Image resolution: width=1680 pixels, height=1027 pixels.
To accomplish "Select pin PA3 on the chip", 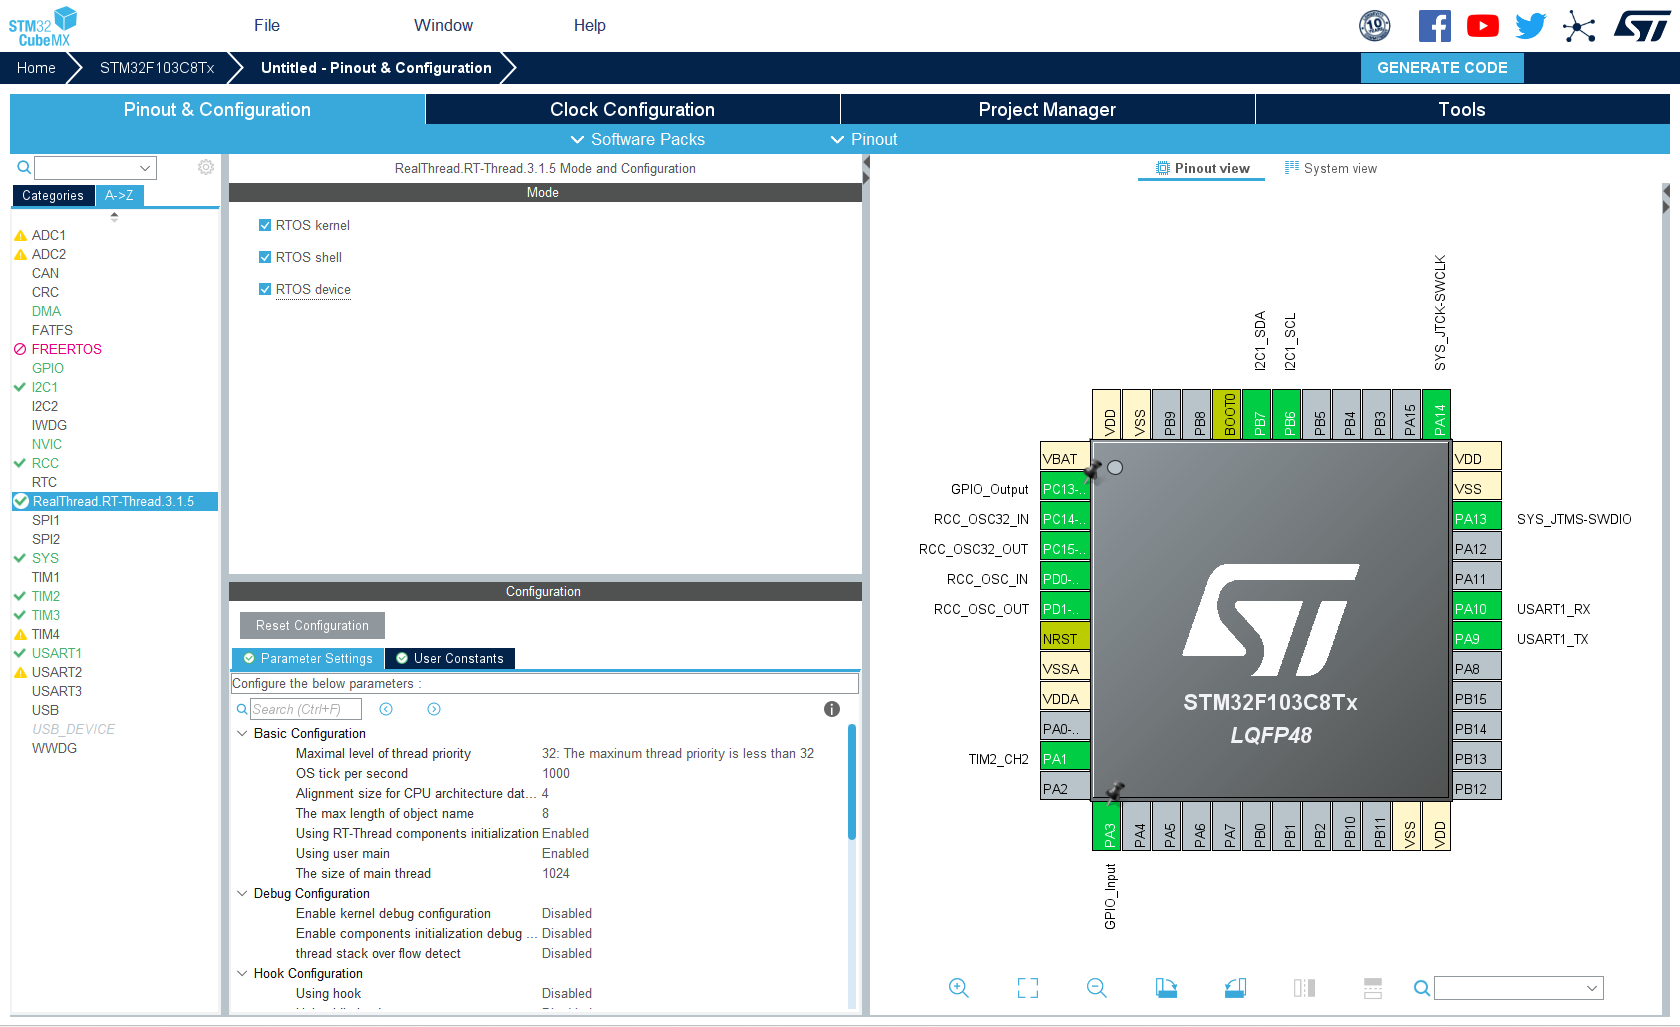I will [x=1106, y=826].
